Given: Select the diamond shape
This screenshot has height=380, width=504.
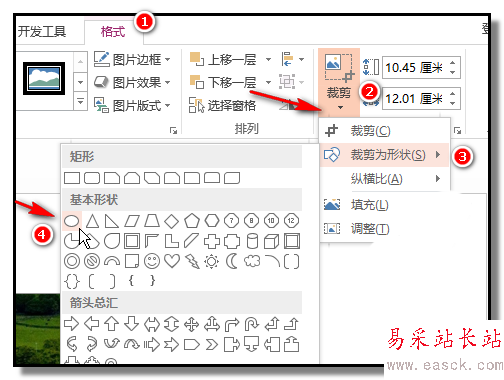Looking at the screenshot, I should (172, 221).
